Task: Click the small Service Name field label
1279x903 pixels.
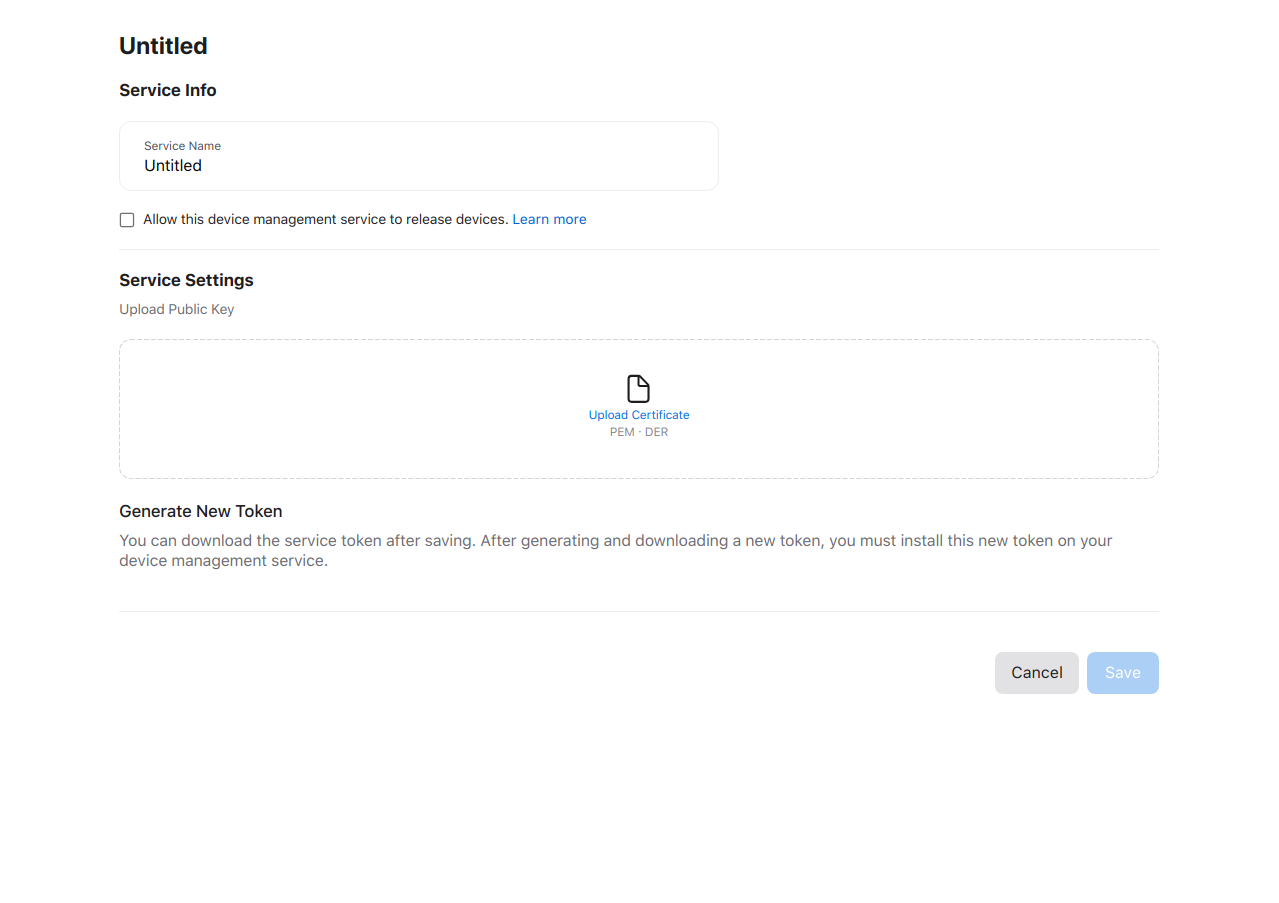Action: tap(182, 146)
